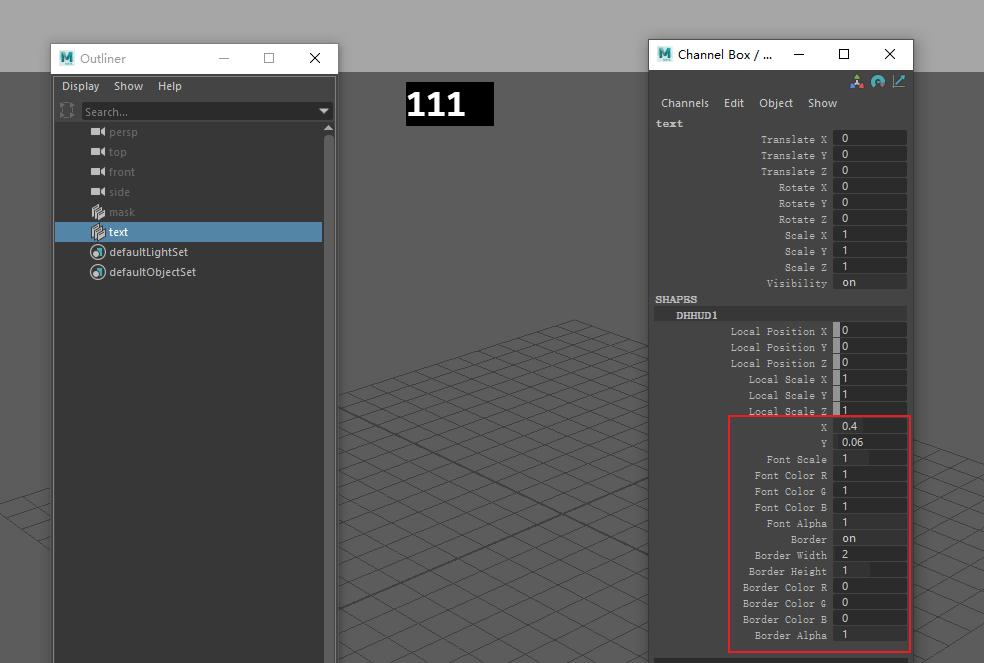The image size is (984, 663).
Task: Click the Maya logo in Outliner title bar
Action: pos(67,58)
